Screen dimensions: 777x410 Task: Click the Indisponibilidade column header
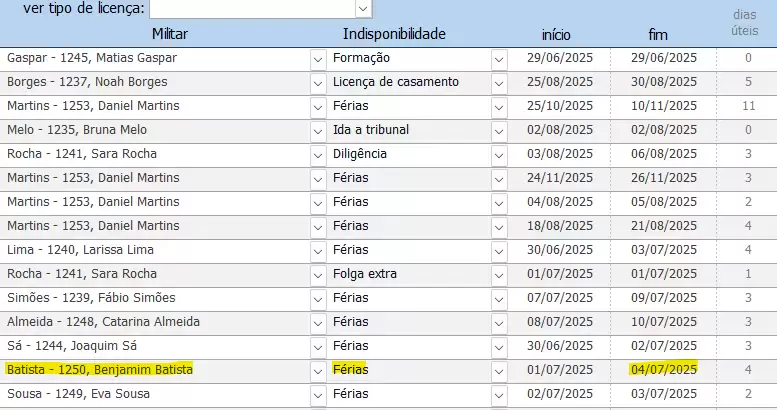coord(394,34)
